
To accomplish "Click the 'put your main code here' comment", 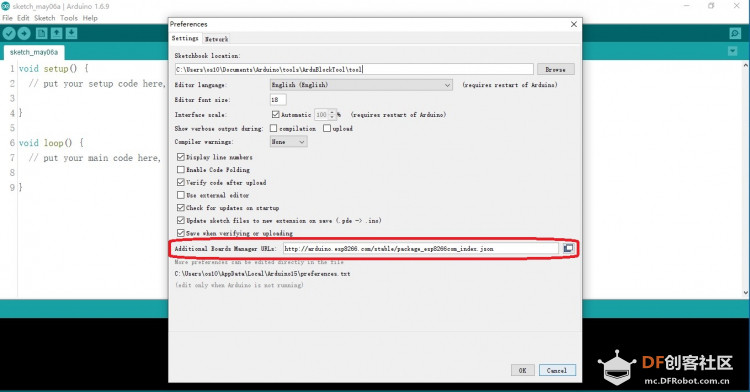I will click(95, 158).
